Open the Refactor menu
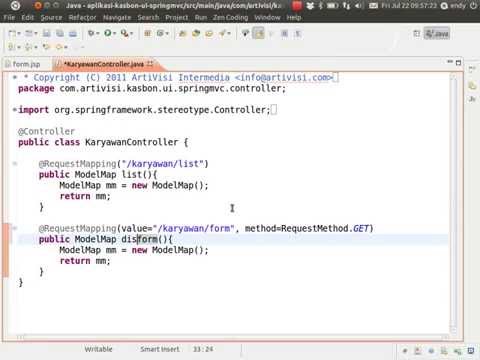Viewport: 480px width, 360px height. [x=82, y=17]
